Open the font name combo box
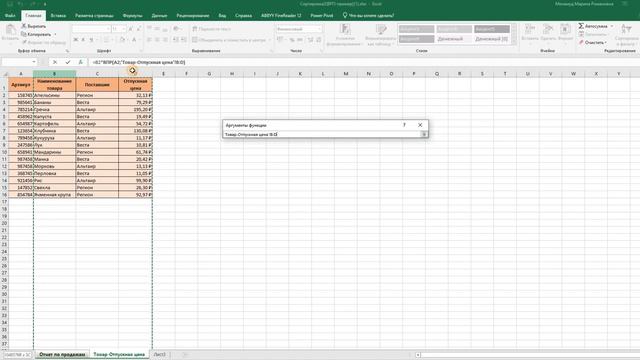This screenshot has width=640, height=360. [x=91, y=29]
